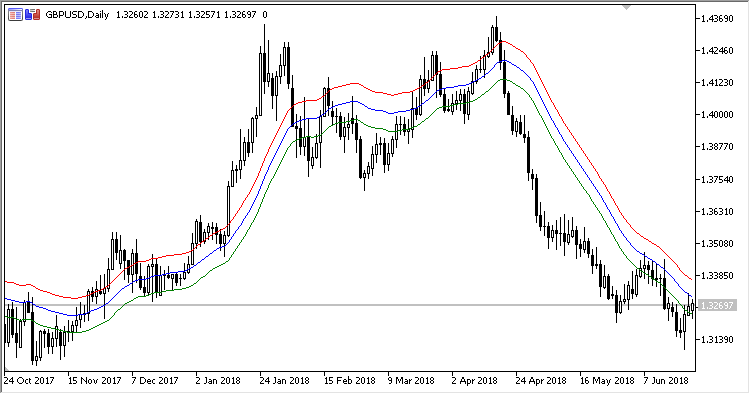Click the 1.31390 price axis label

pos(717,339)
